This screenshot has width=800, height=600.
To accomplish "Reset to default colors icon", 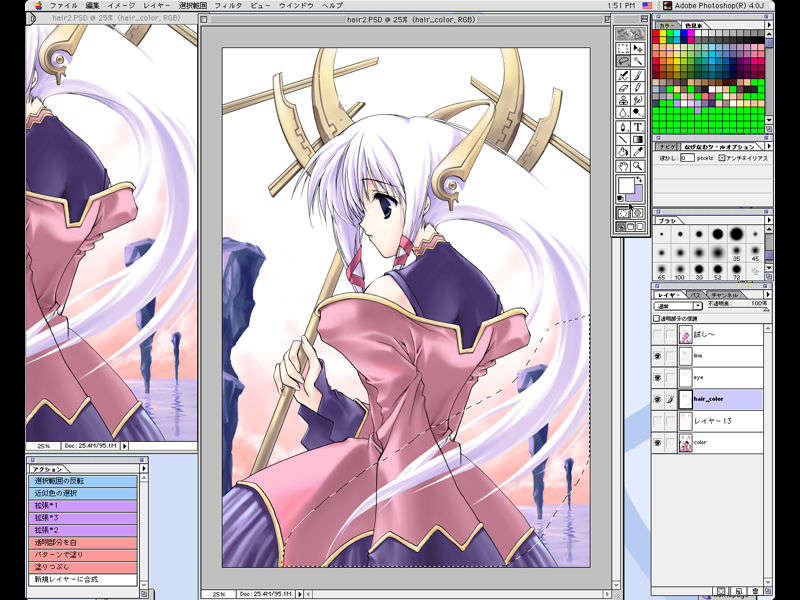I will 621,198.
